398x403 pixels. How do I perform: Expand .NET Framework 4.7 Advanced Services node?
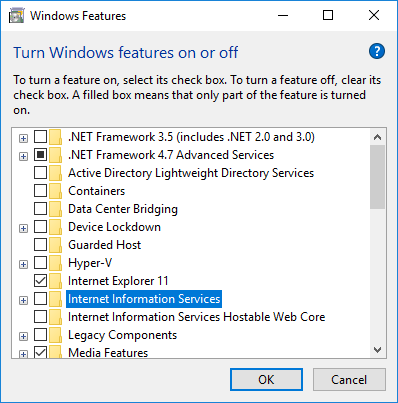23,156
